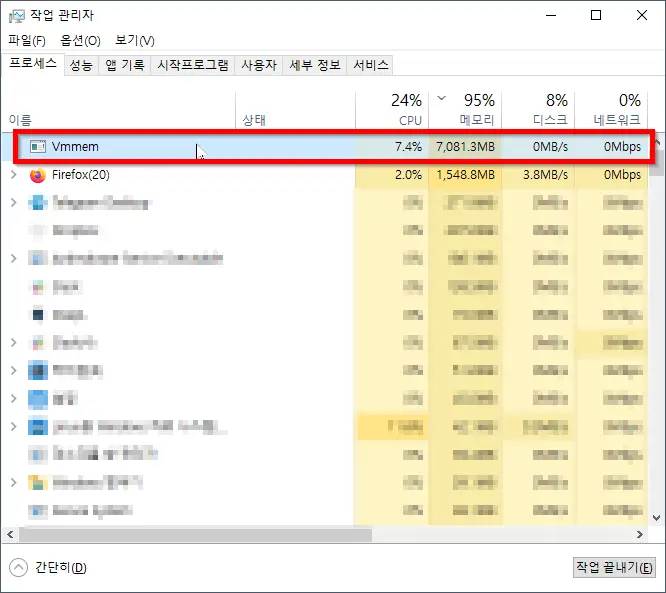This screenshot has height=593, width=666.
Task: Click the Vmmem process icon
Action: point(38,147)
